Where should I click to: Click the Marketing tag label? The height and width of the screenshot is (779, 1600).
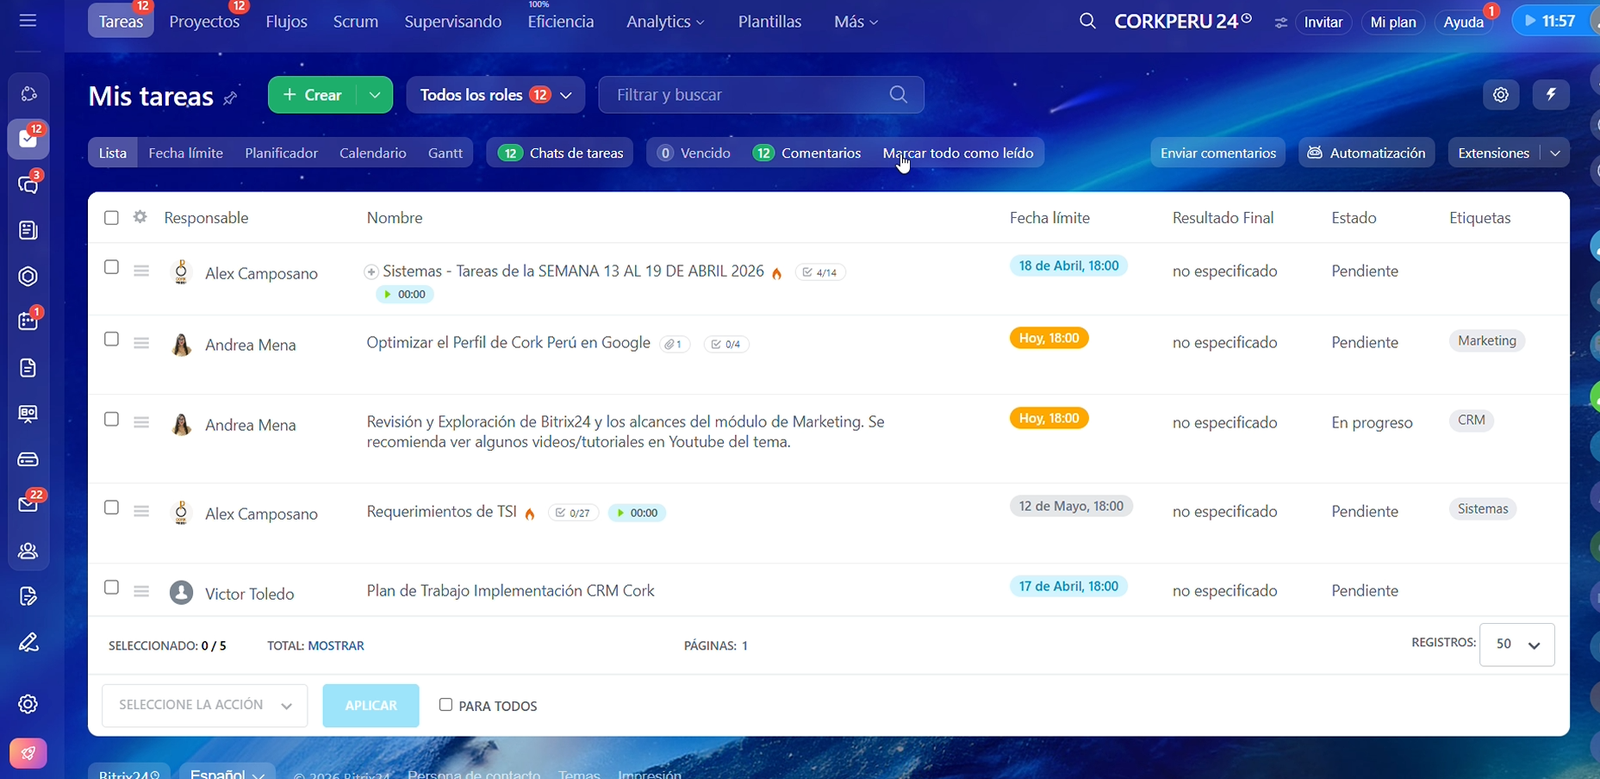1487,341
